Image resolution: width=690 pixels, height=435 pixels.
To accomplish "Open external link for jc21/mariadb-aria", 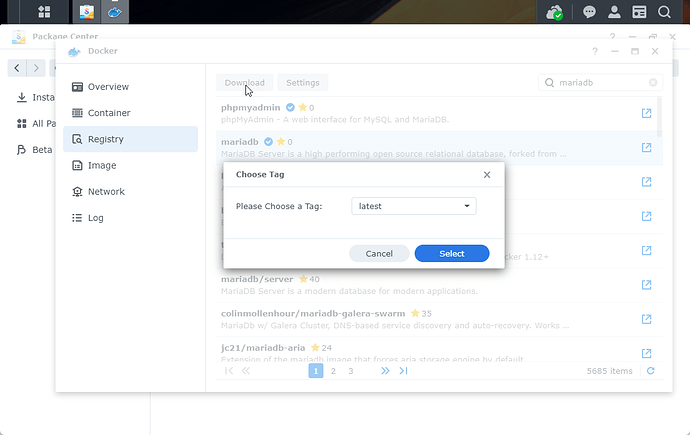I will coord(646,353).
